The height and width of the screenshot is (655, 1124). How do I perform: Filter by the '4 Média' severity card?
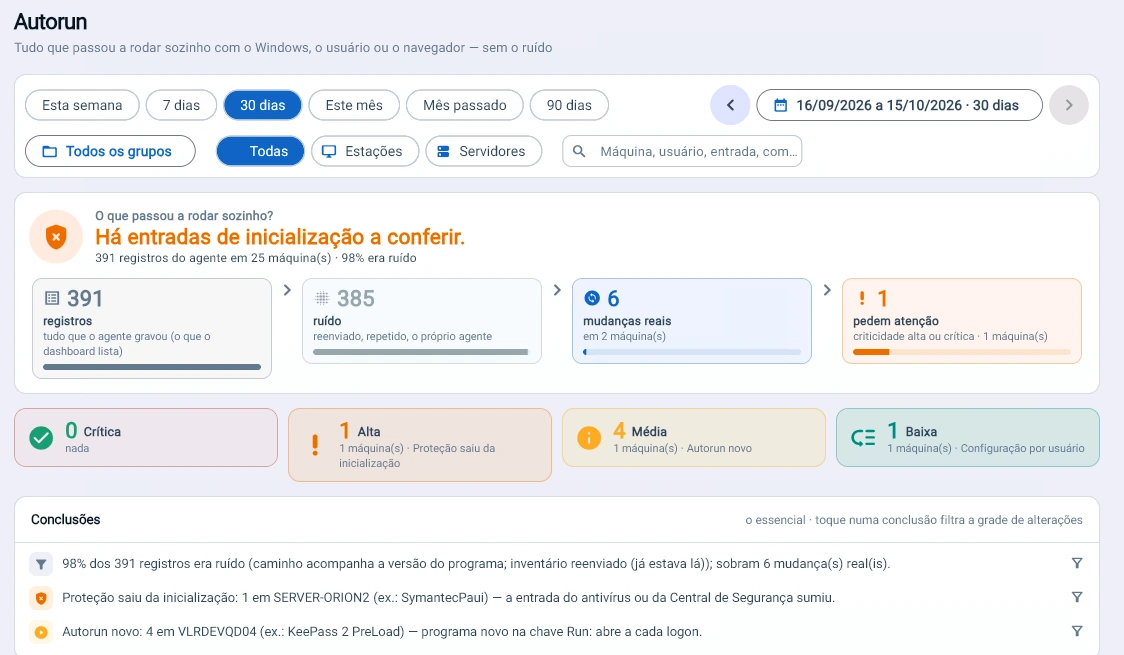pyautogui.click(x=694, y=438)
